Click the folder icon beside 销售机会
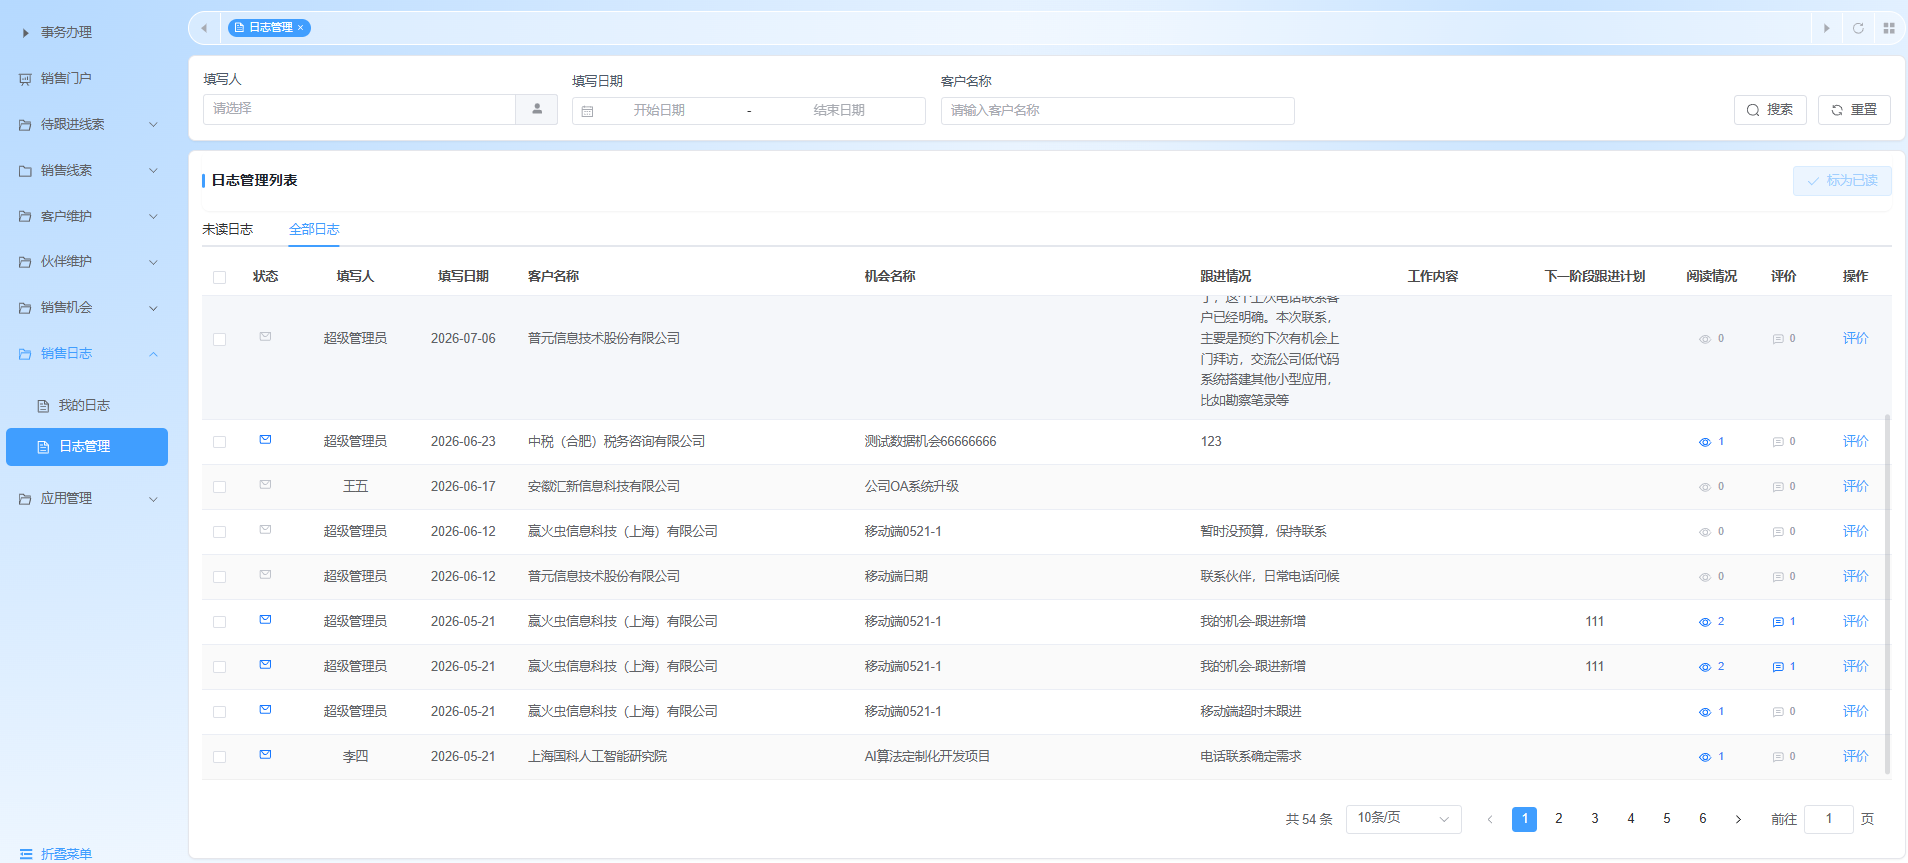 click(x=25, y=308)
